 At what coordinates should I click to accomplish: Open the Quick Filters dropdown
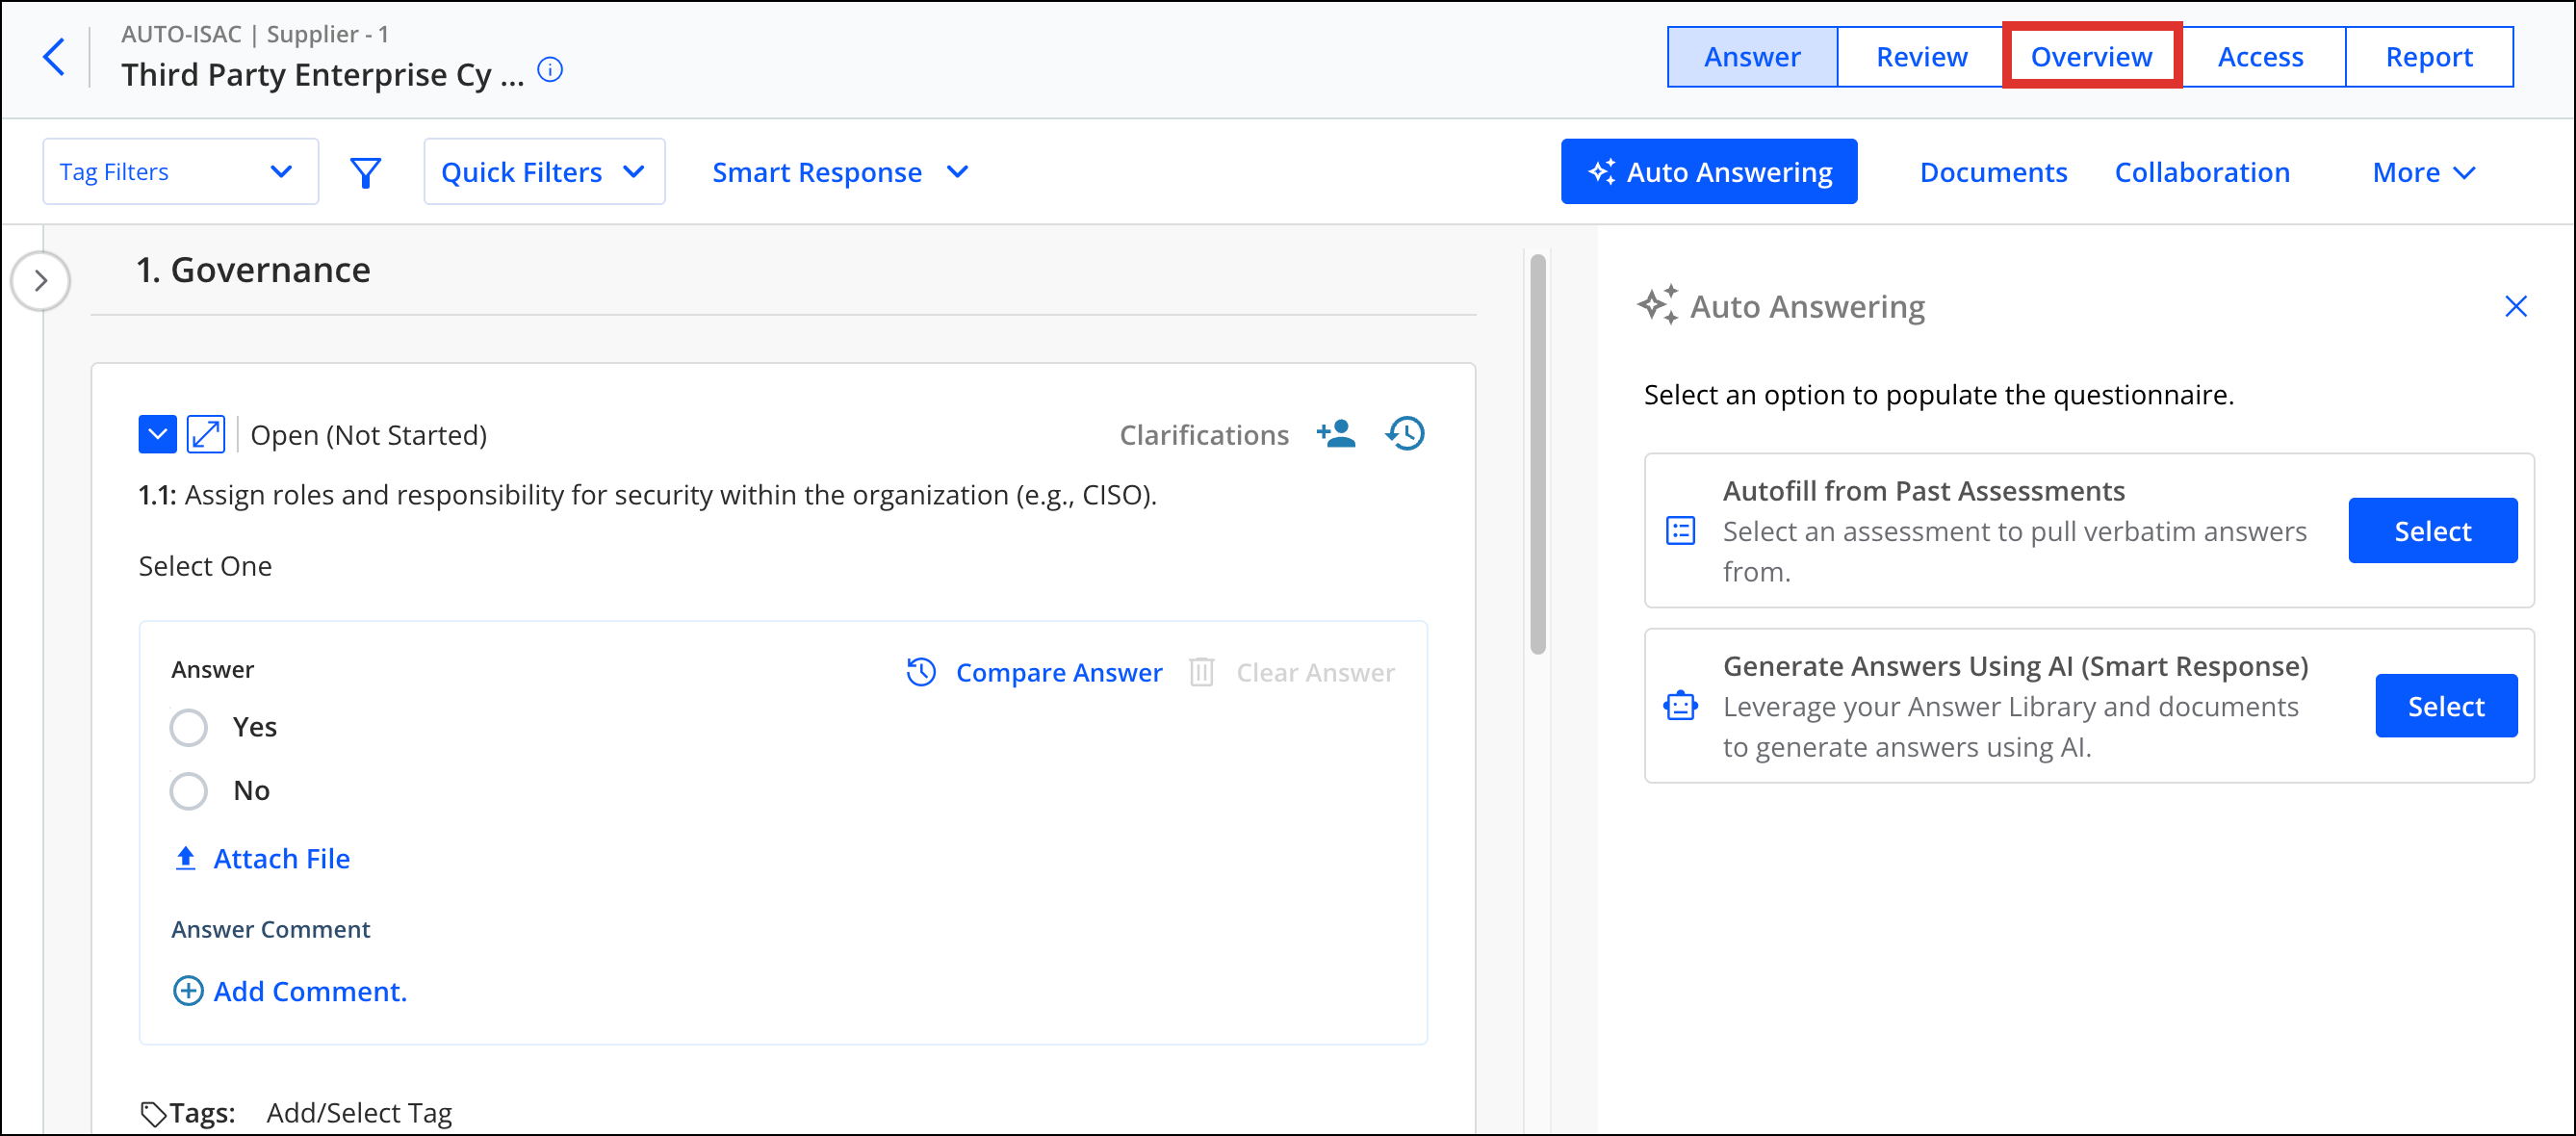(x=544, y=172)
